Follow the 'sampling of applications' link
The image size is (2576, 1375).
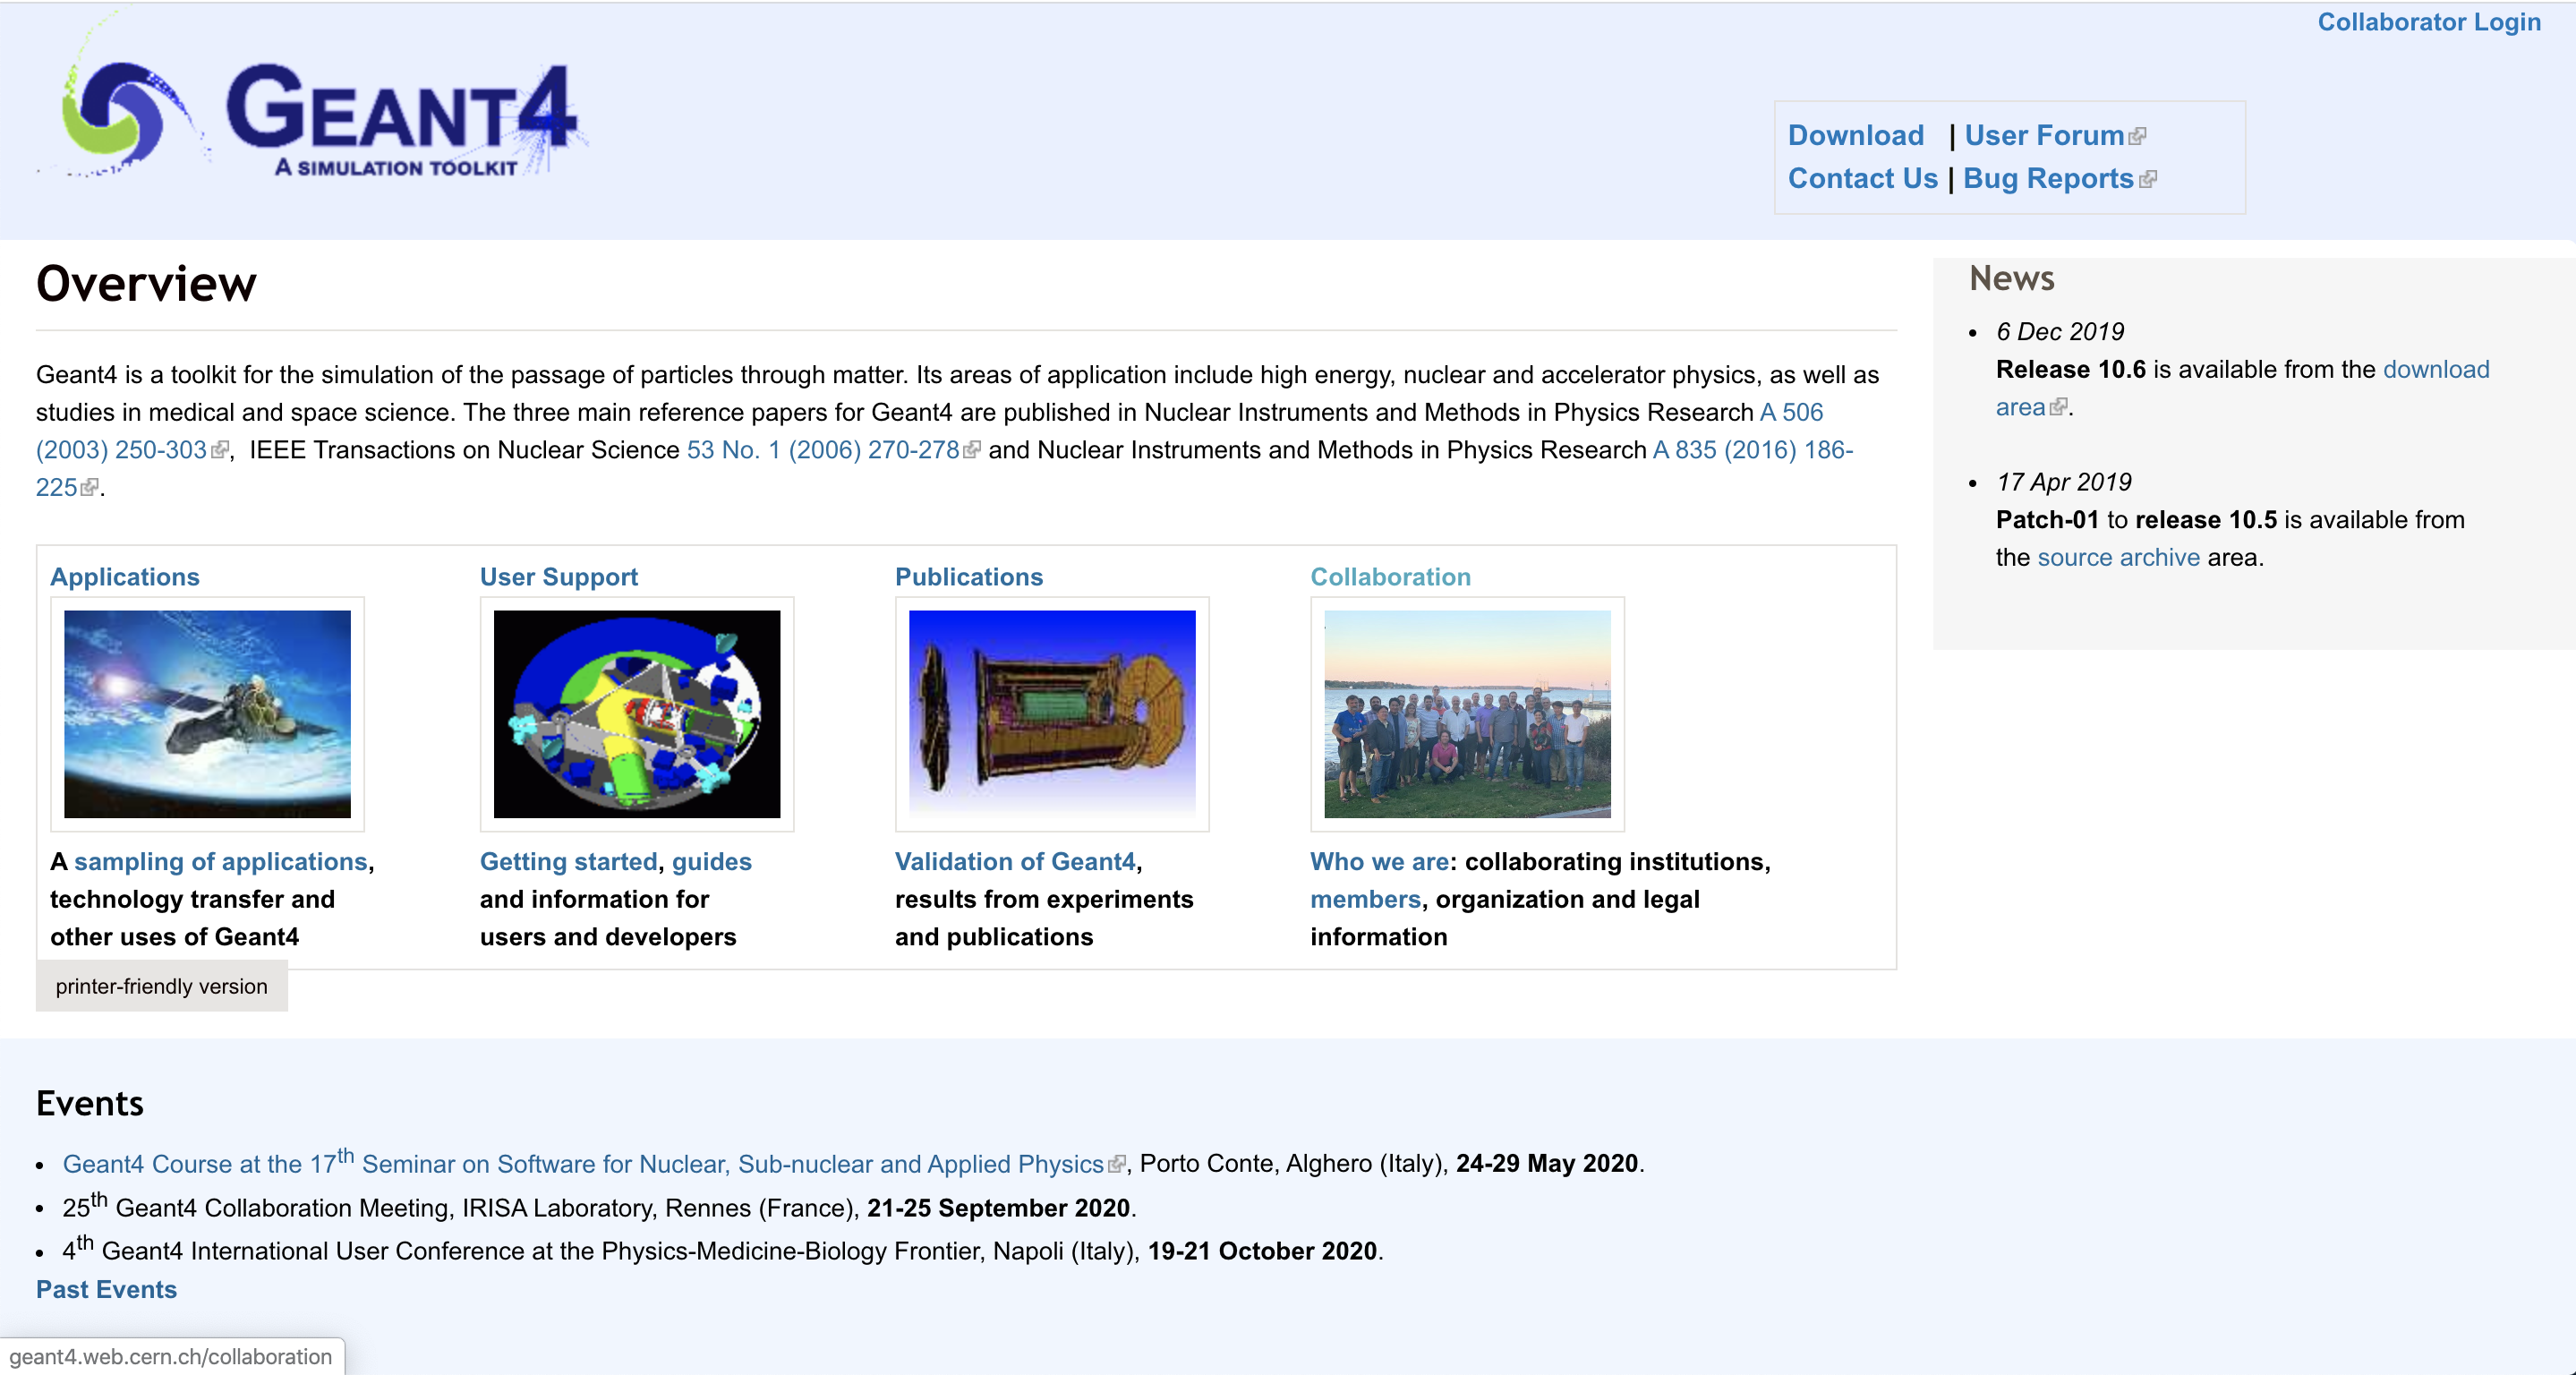(220, 861)
